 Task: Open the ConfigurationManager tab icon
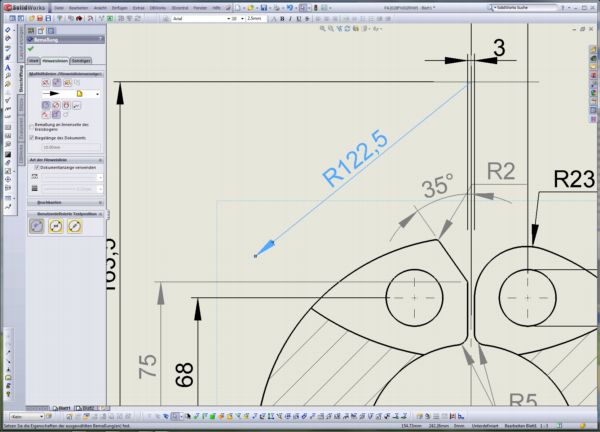pyautogui.click(x=51, y=31)
